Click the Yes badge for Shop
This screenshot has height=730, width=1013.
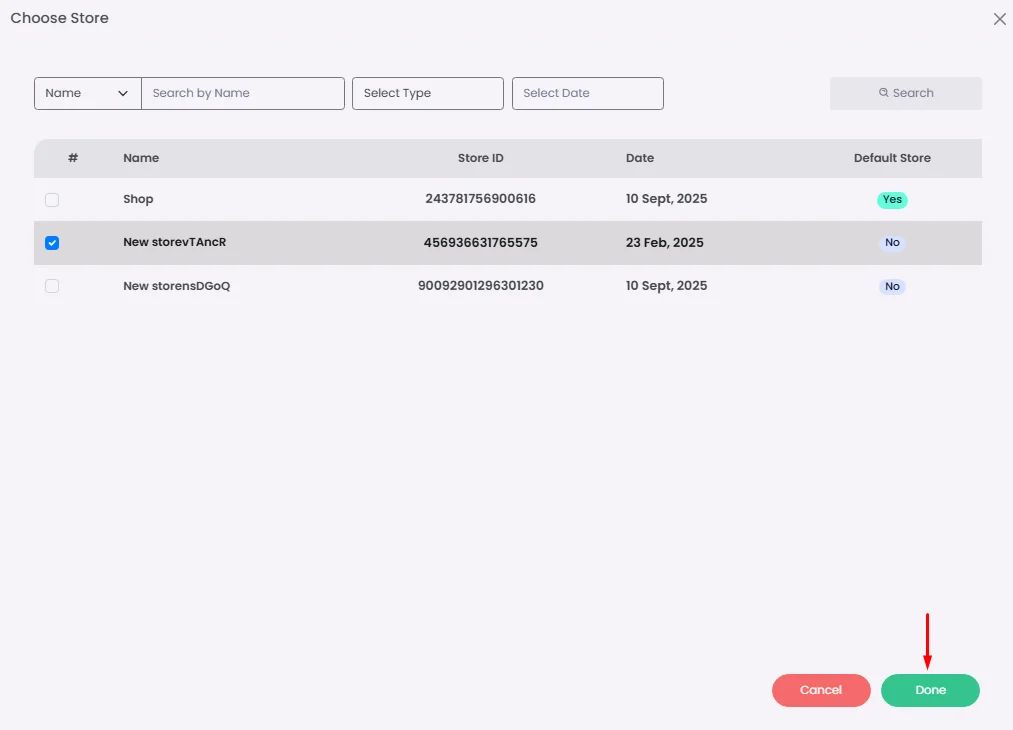point(892,200)
